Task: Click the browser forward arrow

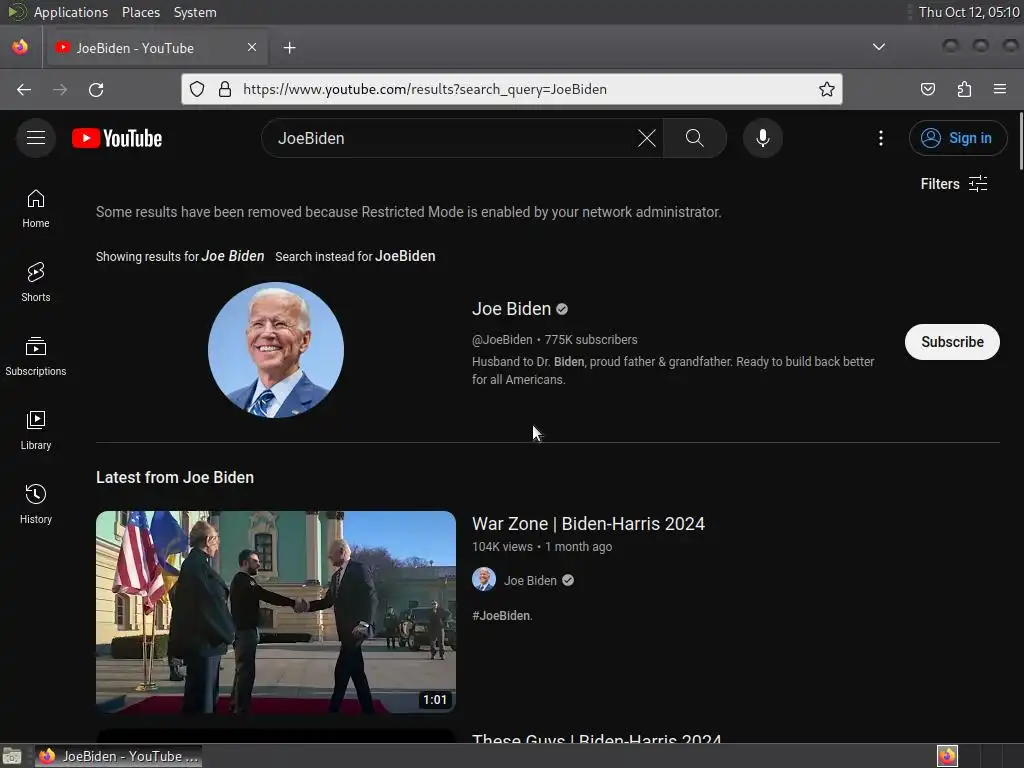Action: click(60, 89)
